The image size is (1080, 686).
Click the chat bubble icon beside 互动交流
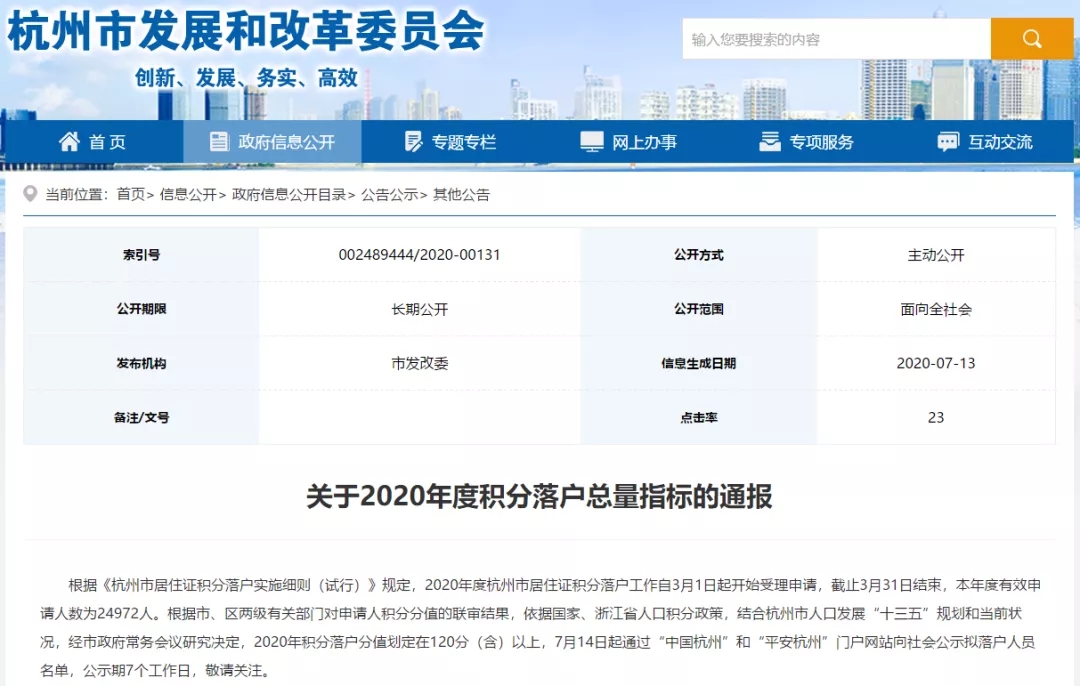tap(948, 142)
